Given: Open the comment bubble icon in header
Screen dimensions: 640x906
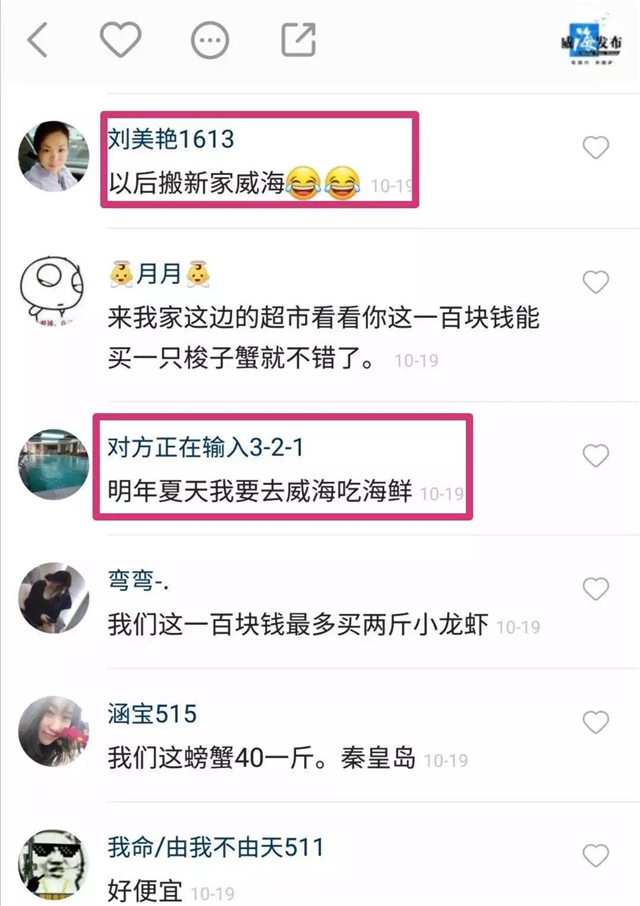Looking at the screenshot, I should tap(210, 40).
